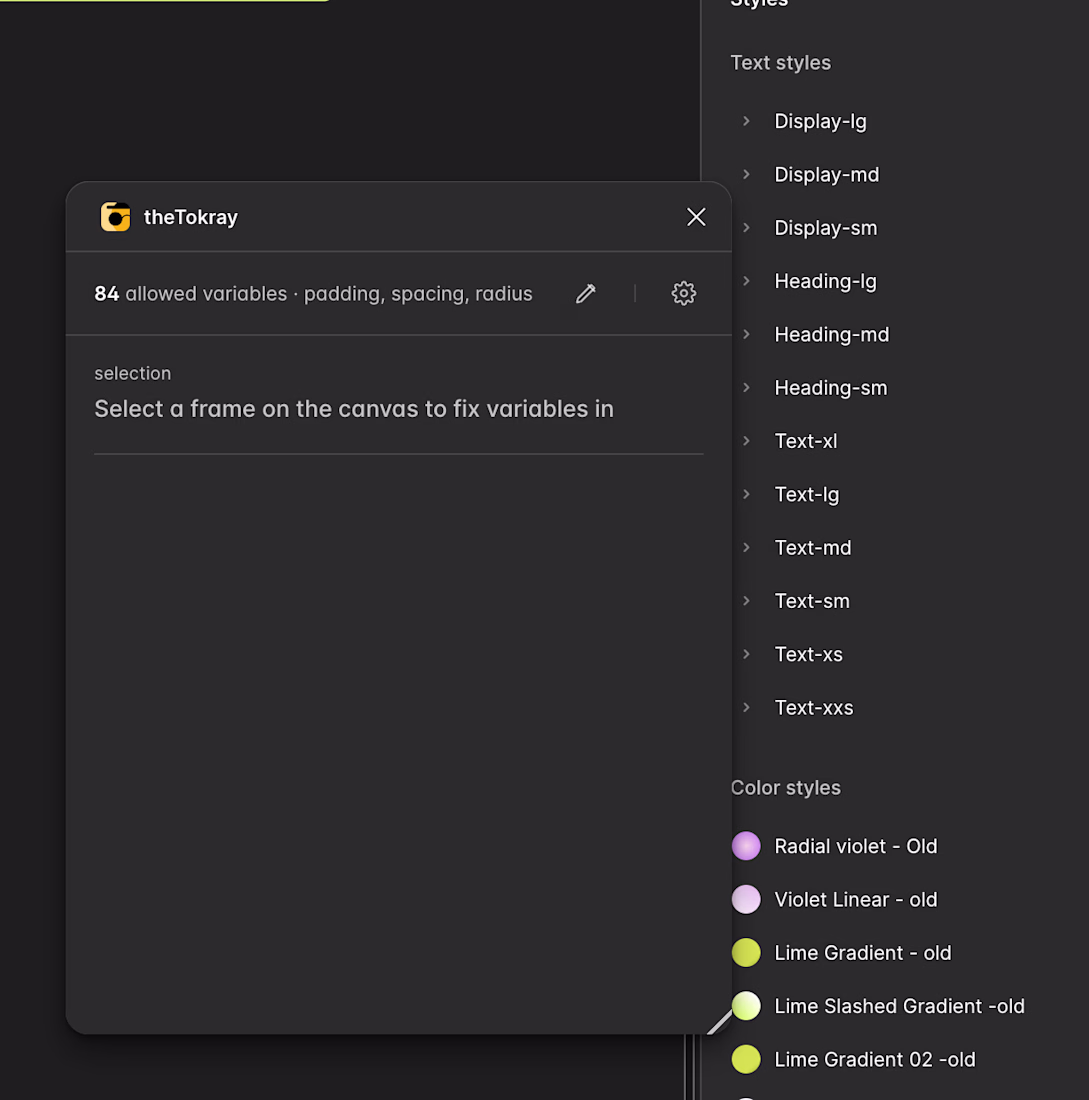The image size is (1089, 1100).
Task: Select the Lime Gradient - old swatch
Action: point(746,953)
